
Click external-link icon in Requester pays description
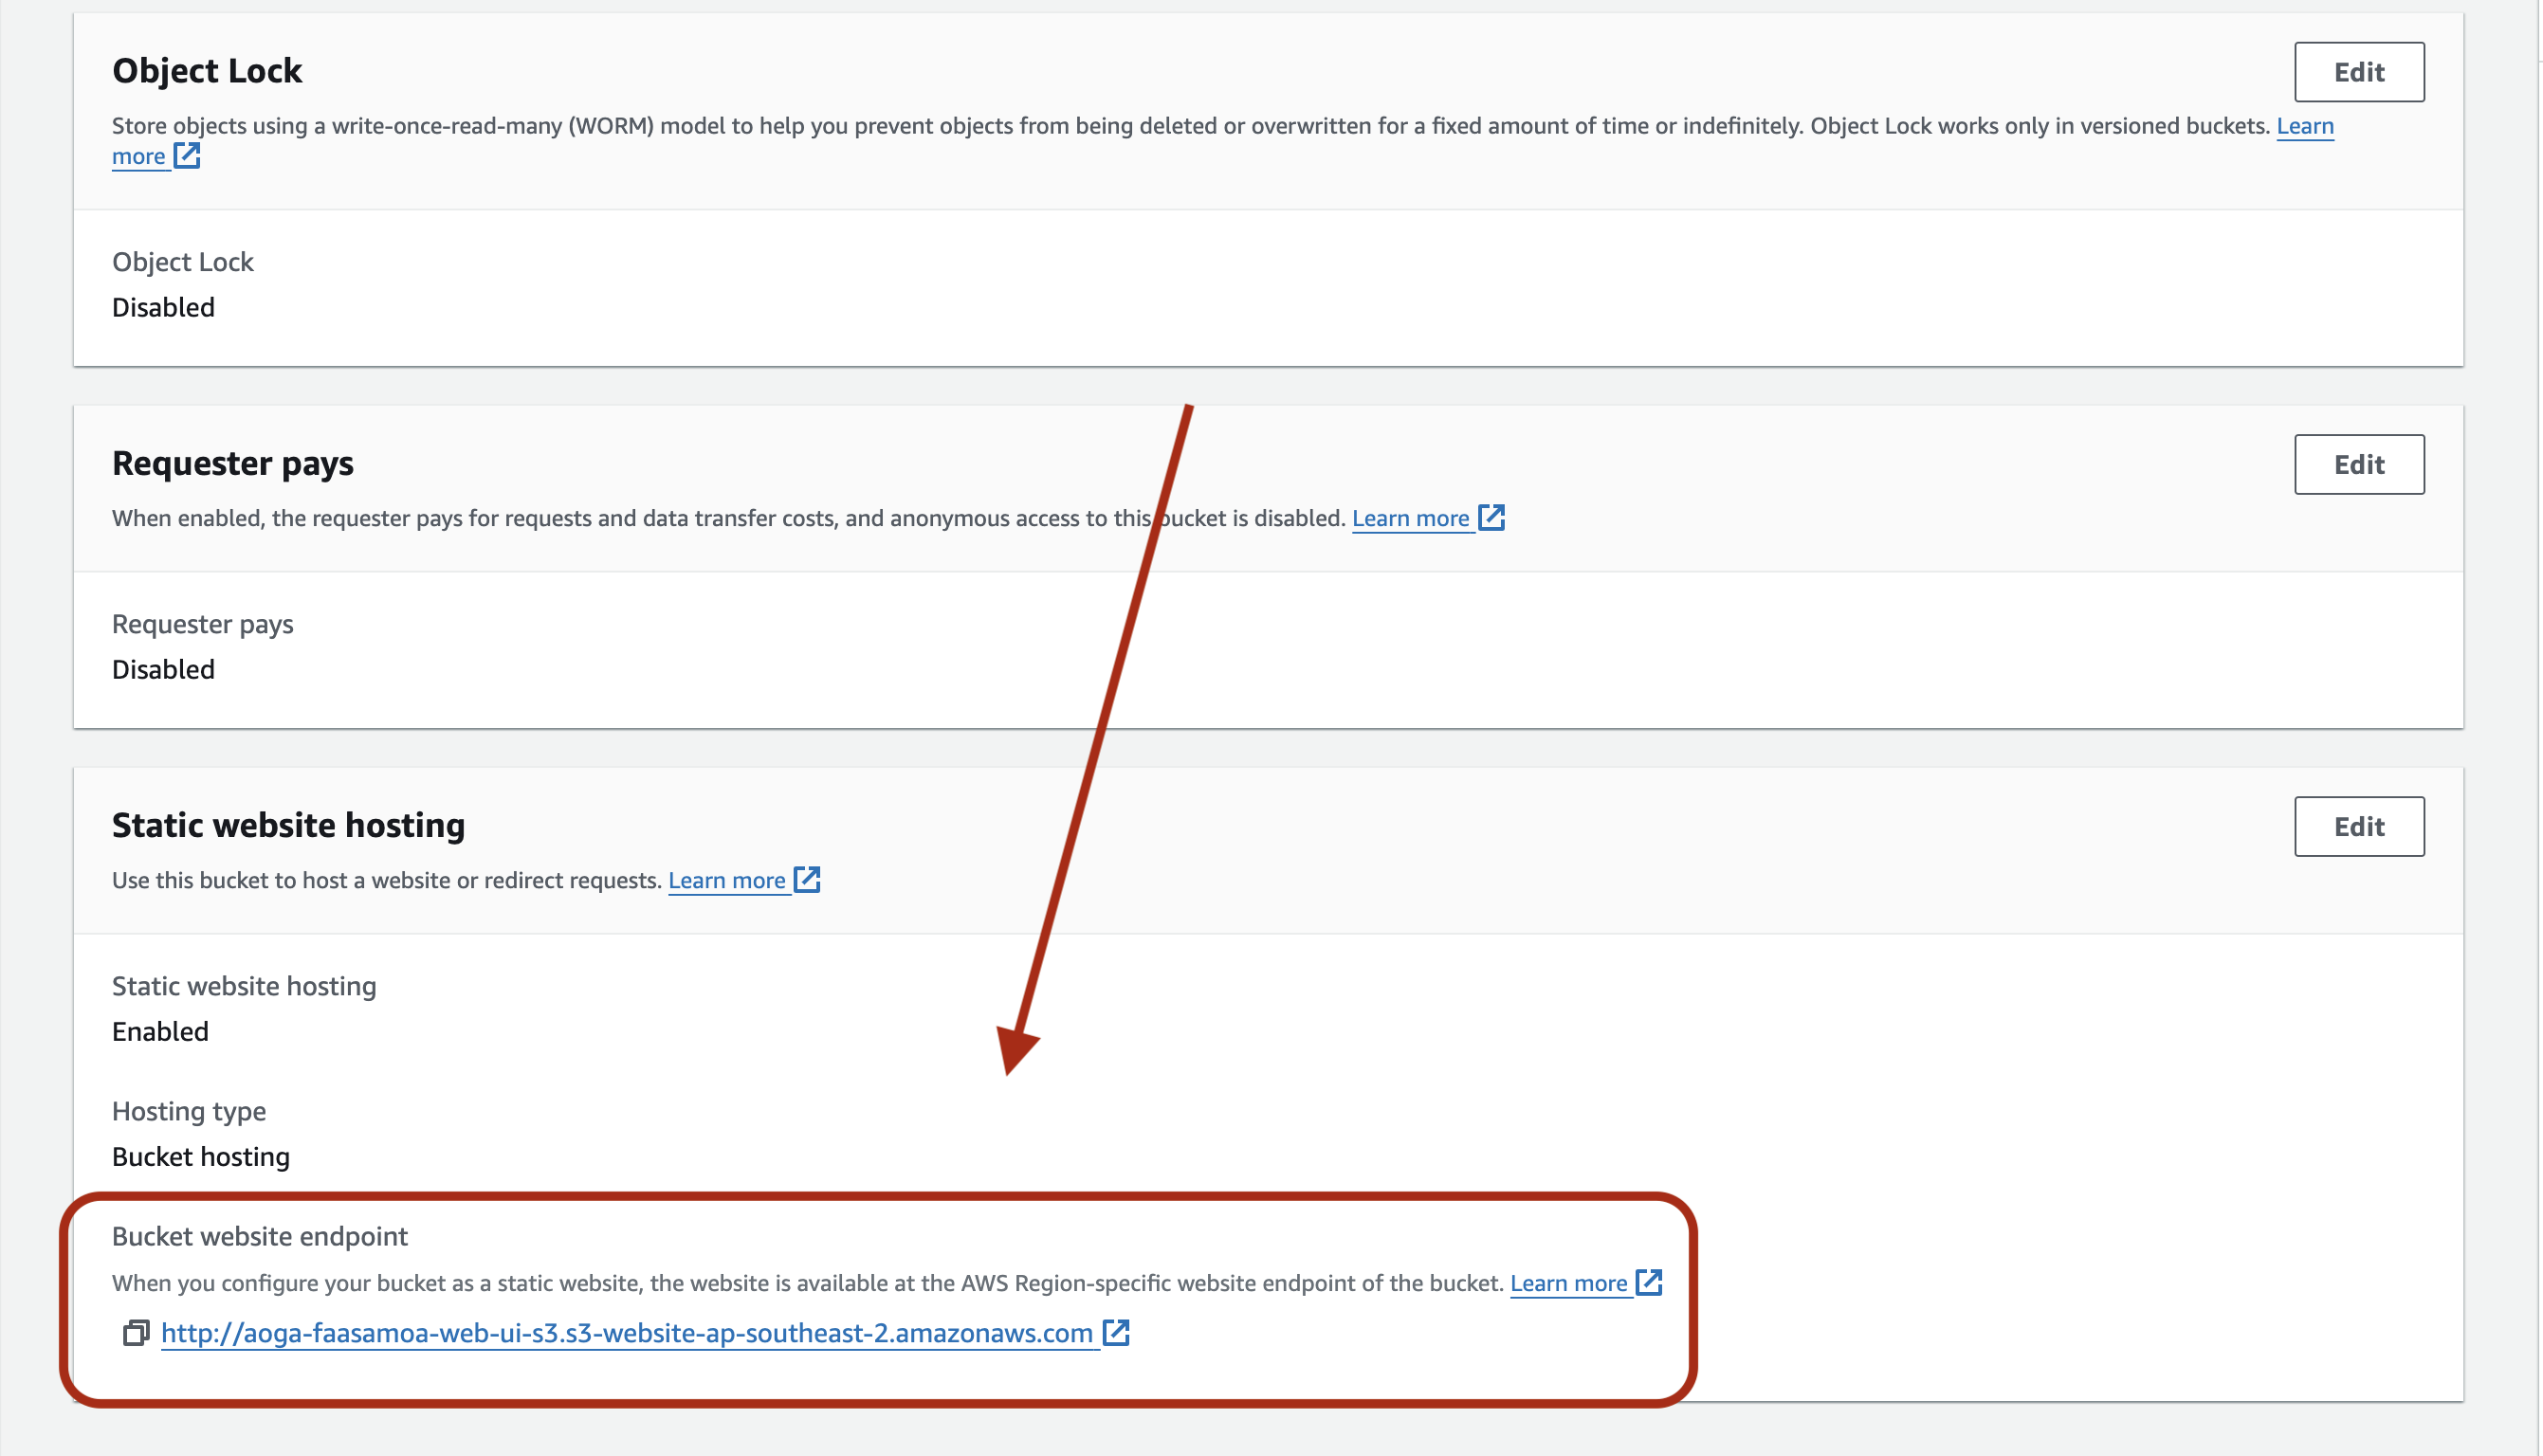[1491, 517]
